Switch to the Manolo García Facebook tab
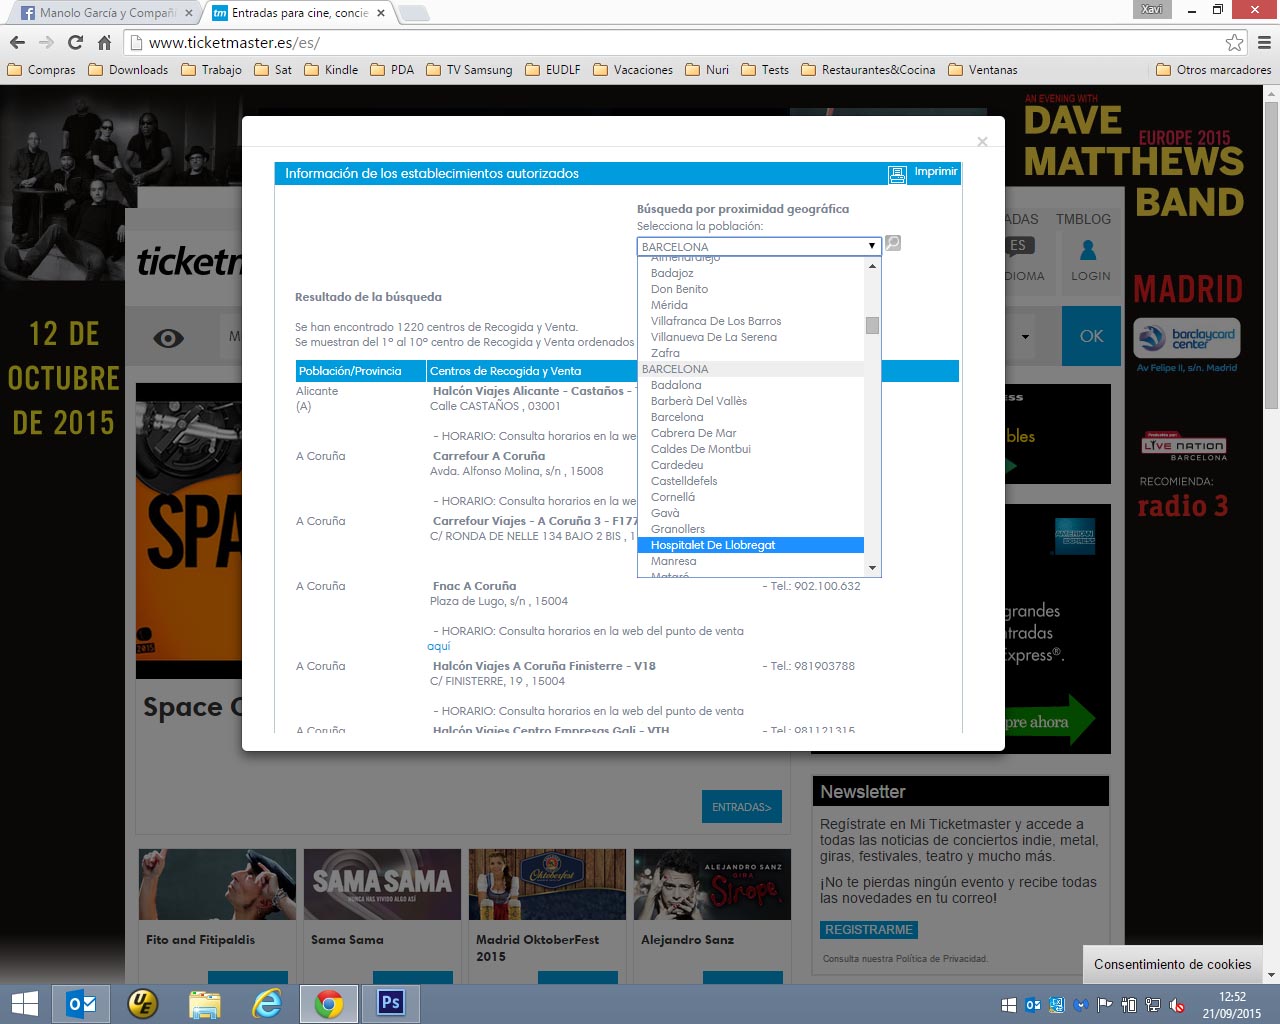This screenshot has height=1024, width=1280. (105, 13)
